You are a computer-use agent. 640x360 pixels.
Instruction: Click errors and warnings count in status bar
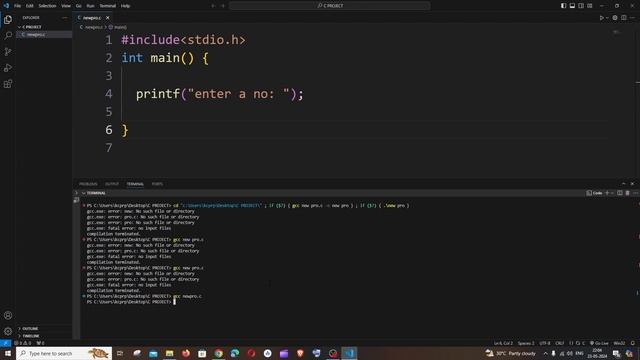pos(23,343)
